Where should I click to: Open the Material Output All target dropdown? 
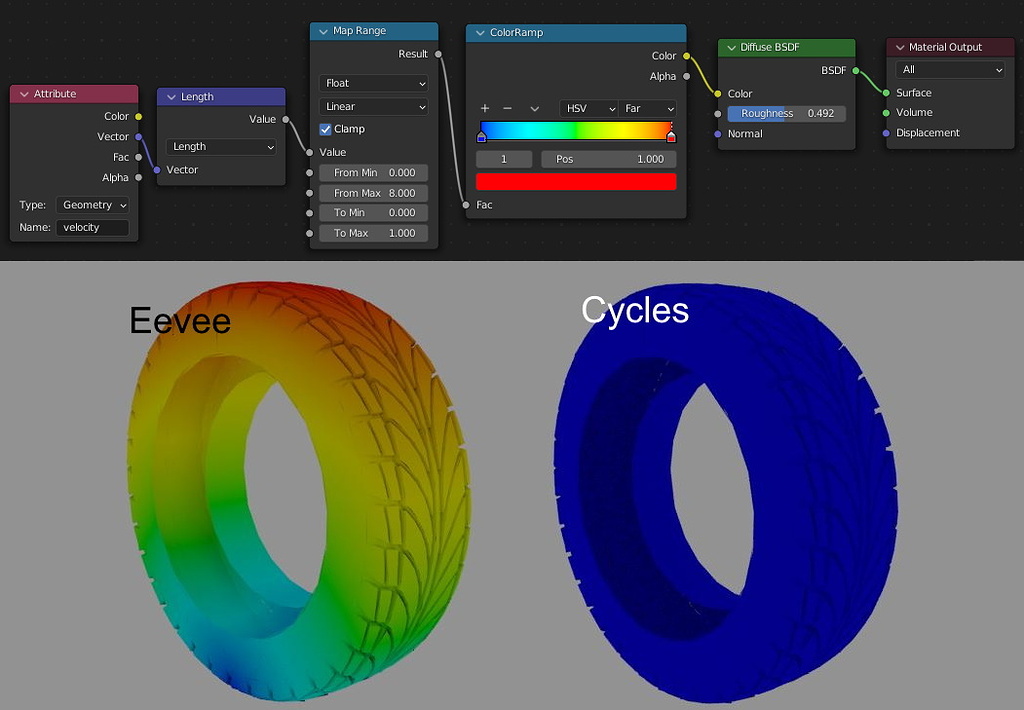coord(950,69)
